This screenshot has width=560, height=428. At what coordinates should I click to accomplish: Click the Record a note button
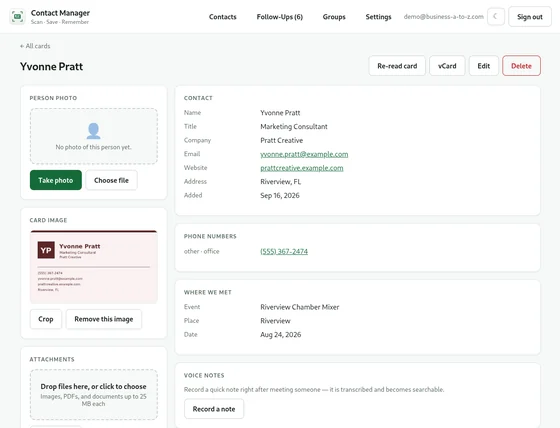click(214, 409)
